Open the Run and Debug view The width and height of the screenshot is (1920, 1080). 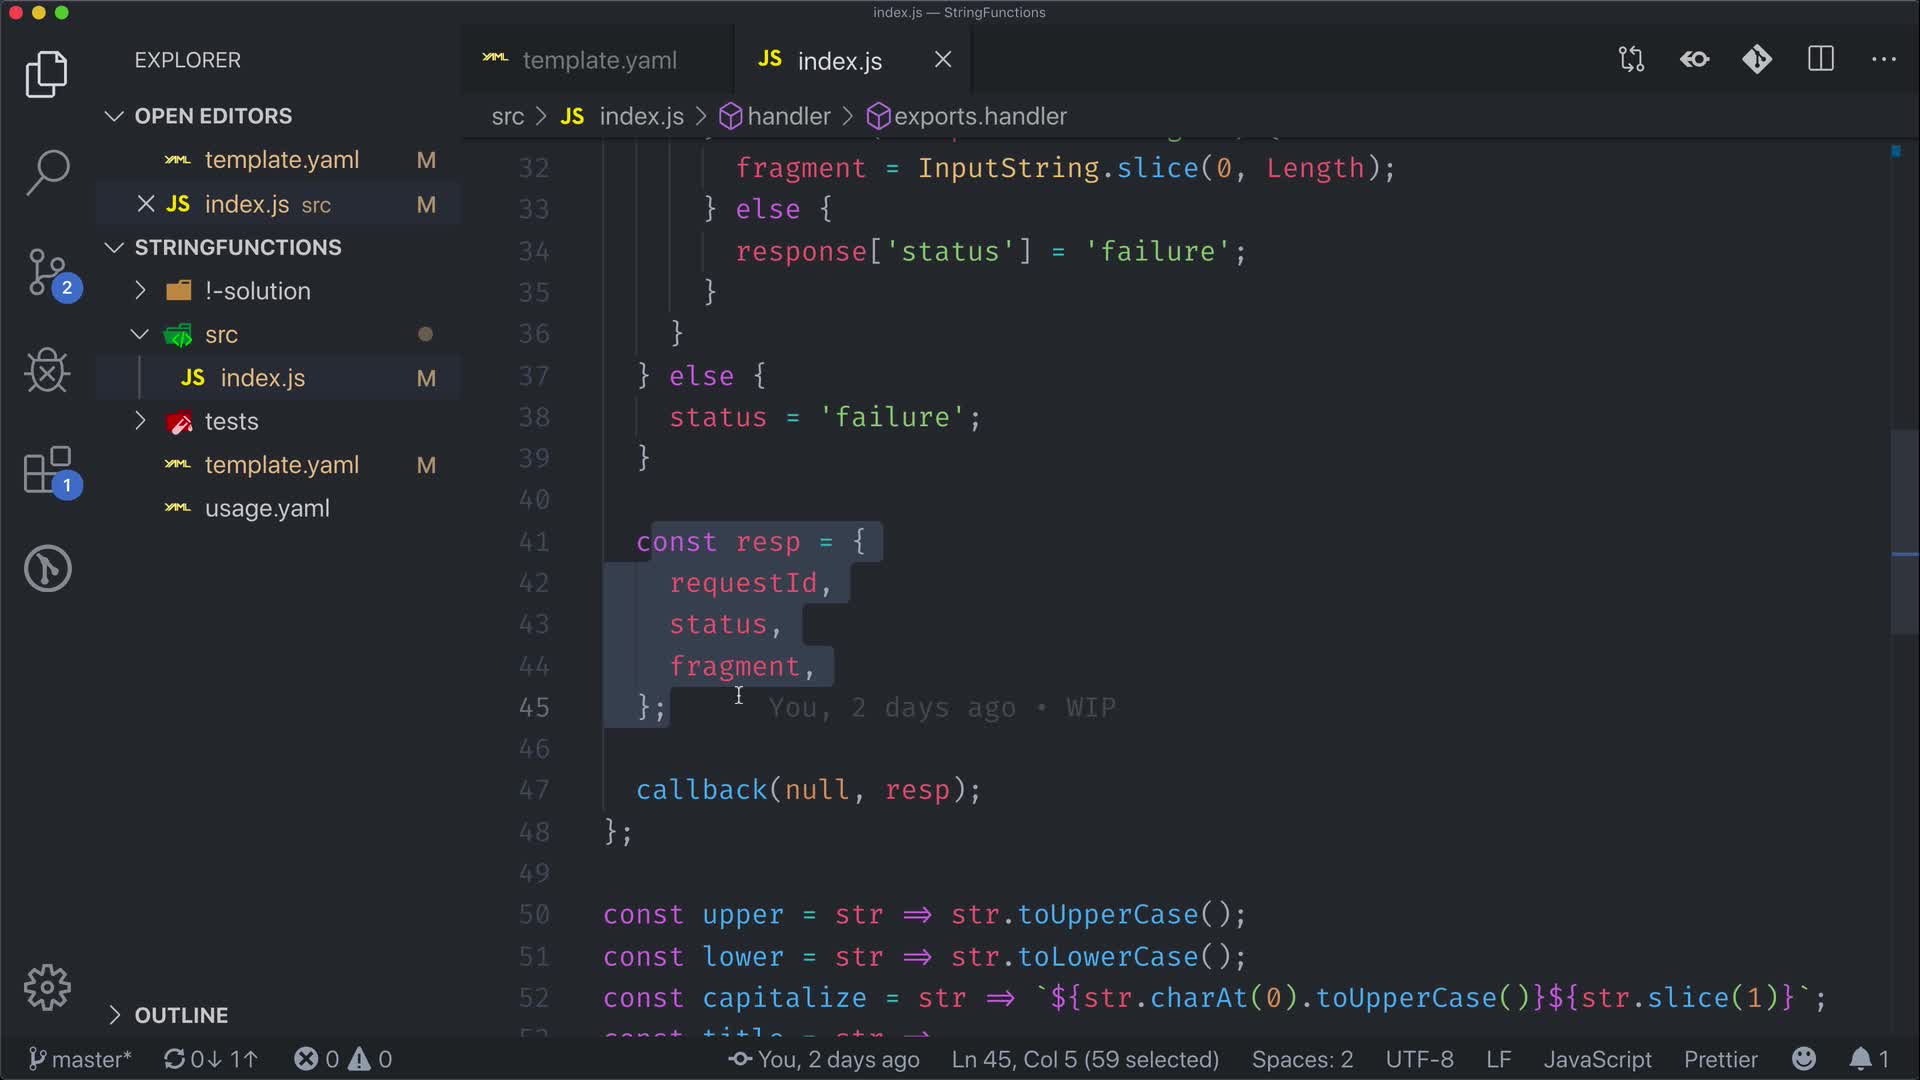pos(47,371)
